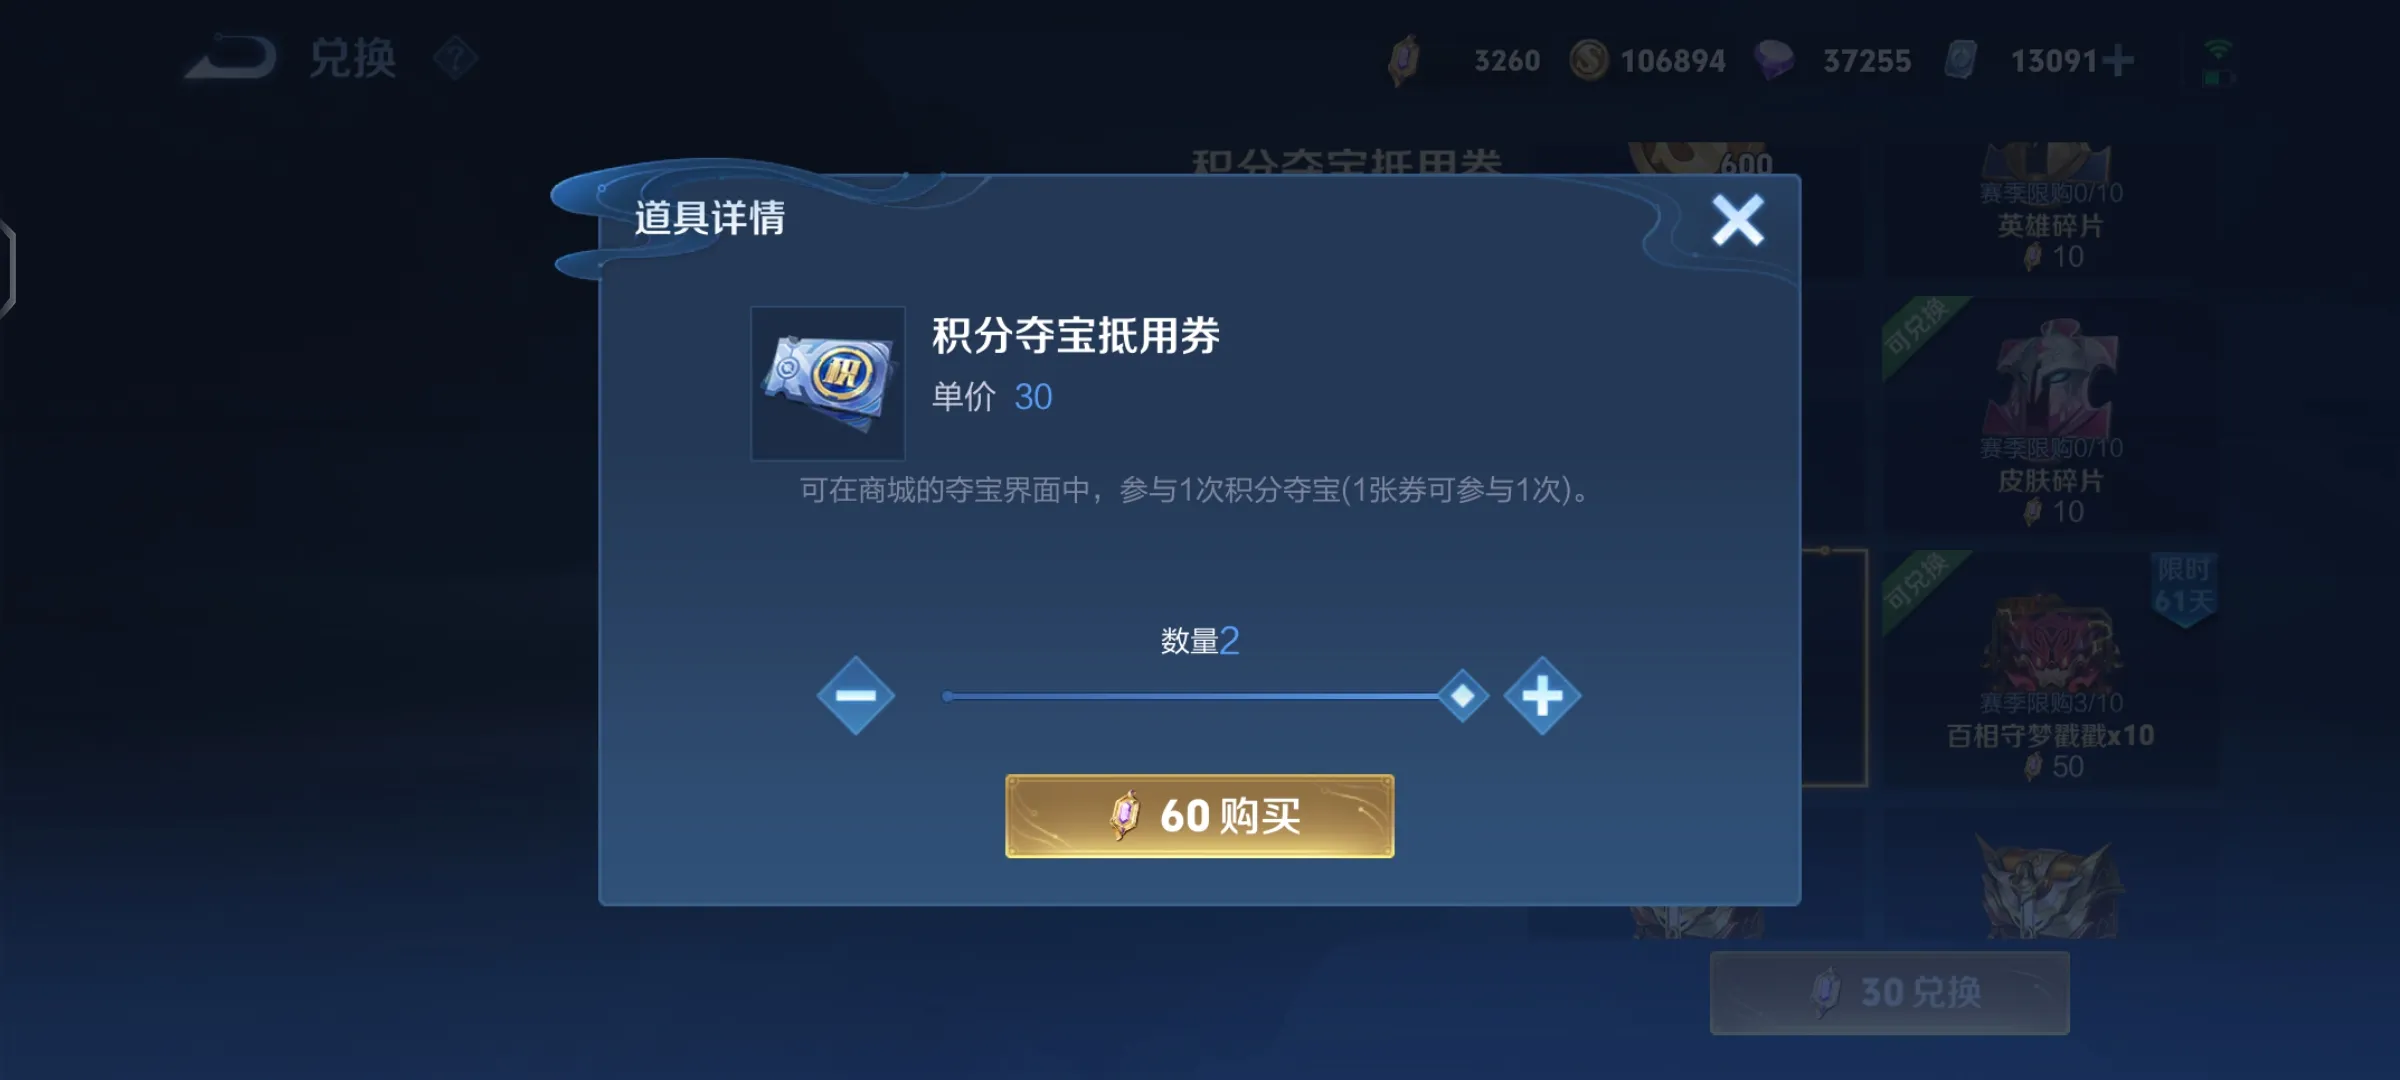Click the purple gem currency icon showing 3260
2400x1080 pixels.
point(1404,60)
